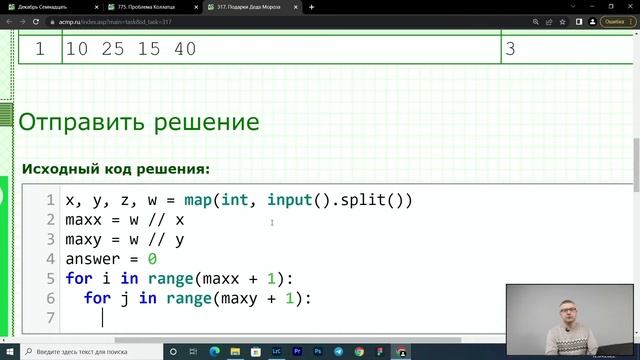Launch Microsoft Edge from the taskbar
This screenshot has width=640, height=360.
click(214, 351)
